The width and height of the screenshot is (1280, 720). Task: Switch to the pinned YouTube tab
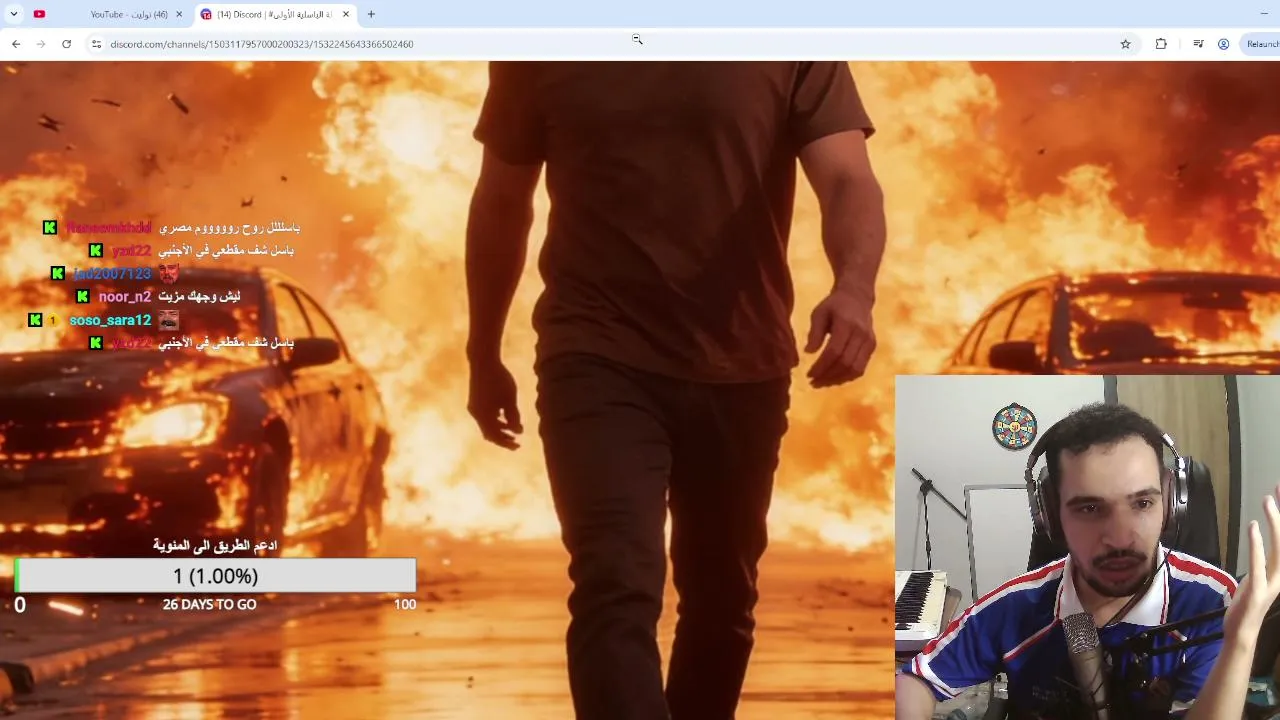39,14
